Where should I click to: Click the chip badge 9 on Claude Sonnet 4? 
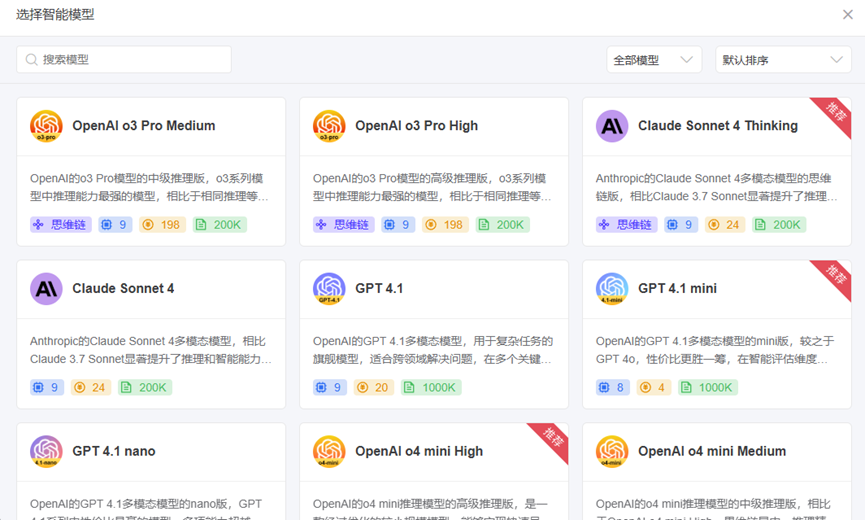click(47, 387)
